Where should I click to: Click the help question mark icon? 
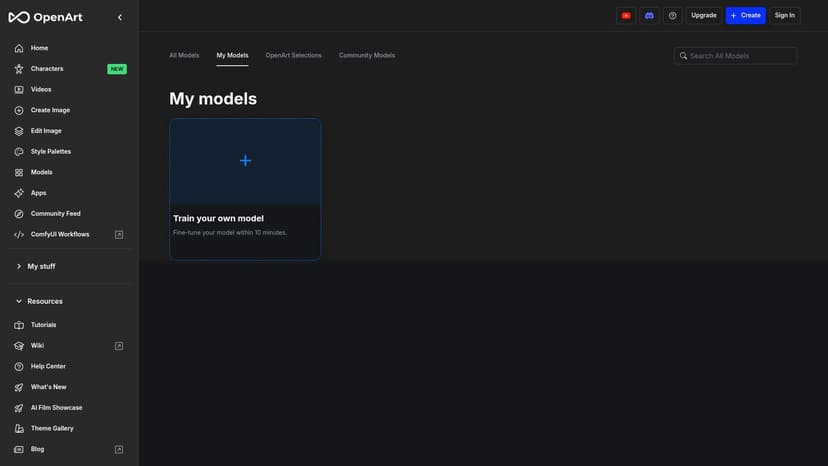[x=673, y=15]
